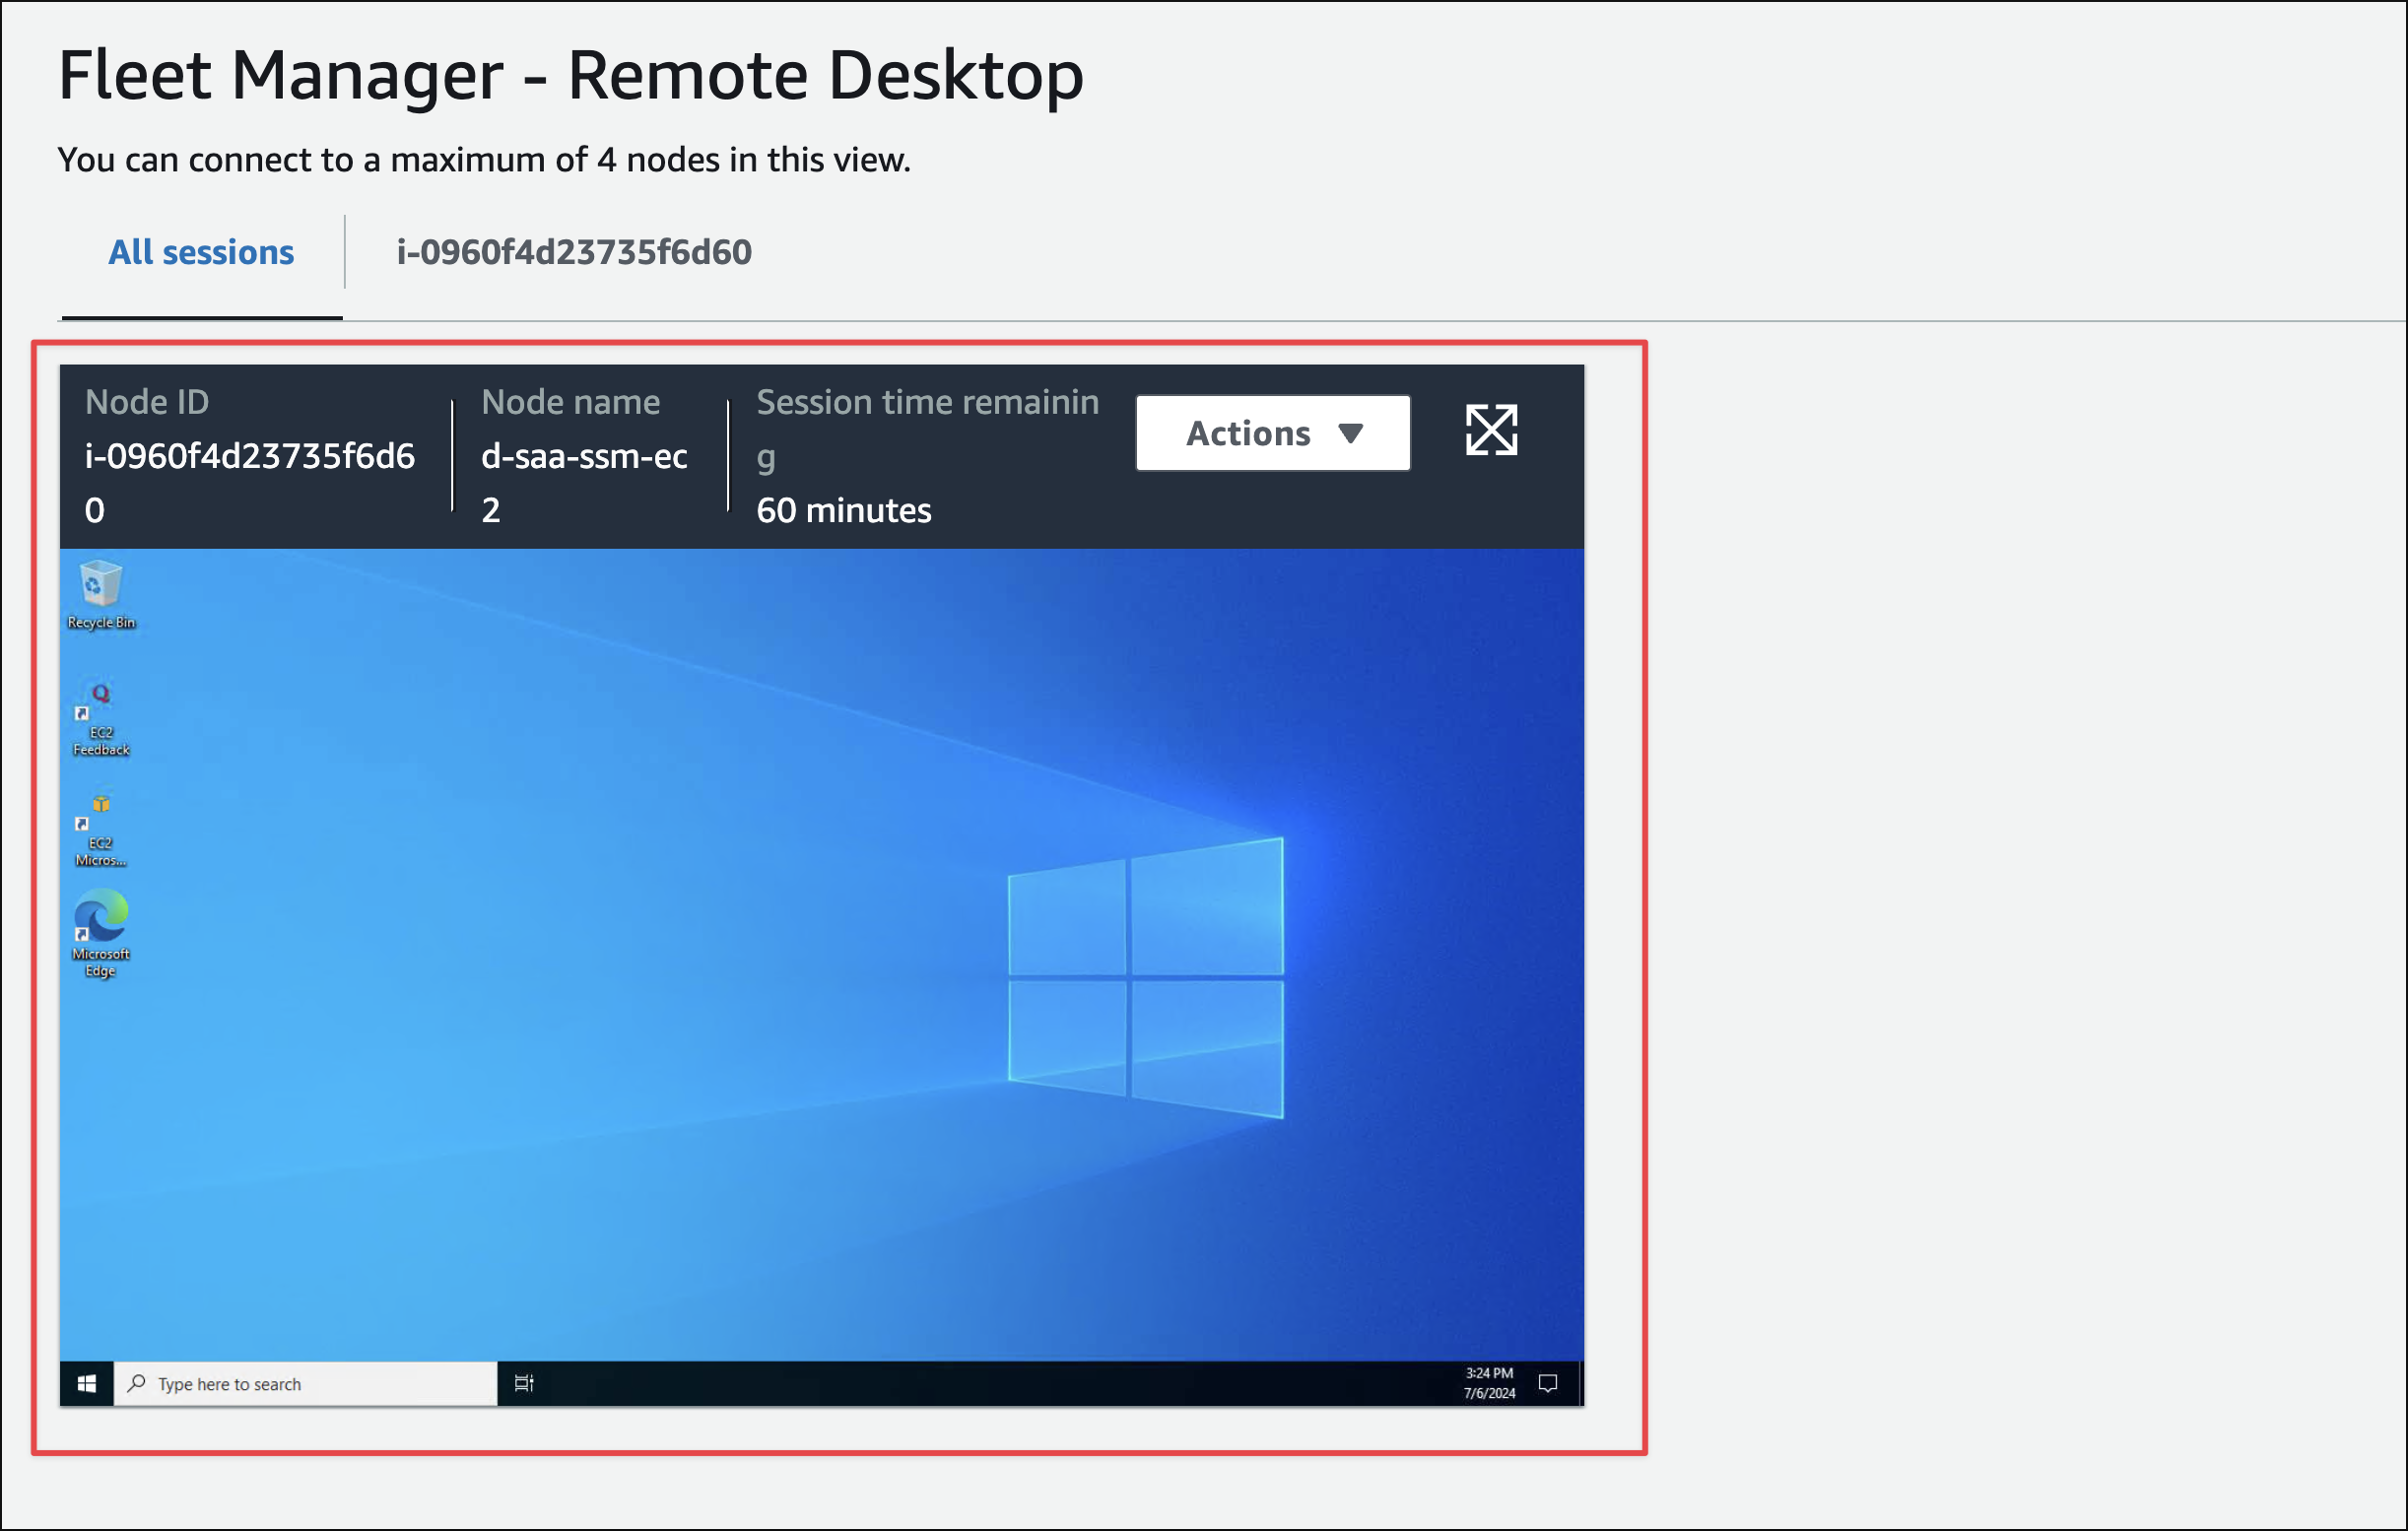The image size is (2408, 1531).
Task: Click the Task View taskbar icon
Action: click(x=524, y=1383)
